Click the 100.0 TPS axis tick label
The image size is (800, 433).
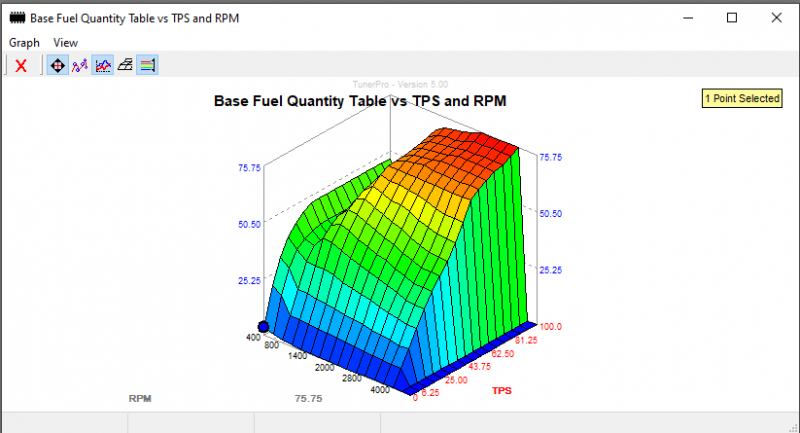click(552, 327)
